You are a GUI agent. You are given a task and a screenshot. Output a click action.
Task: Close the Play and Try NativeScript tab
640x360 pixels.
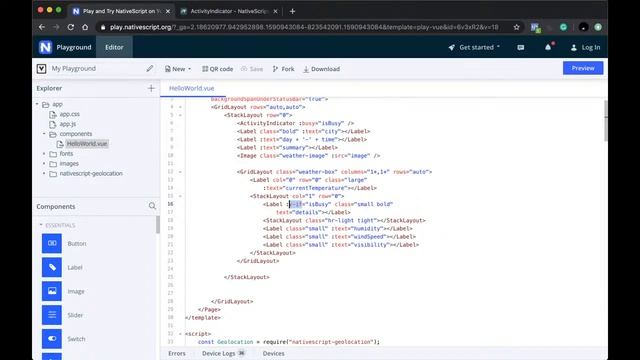coord(168,11)
